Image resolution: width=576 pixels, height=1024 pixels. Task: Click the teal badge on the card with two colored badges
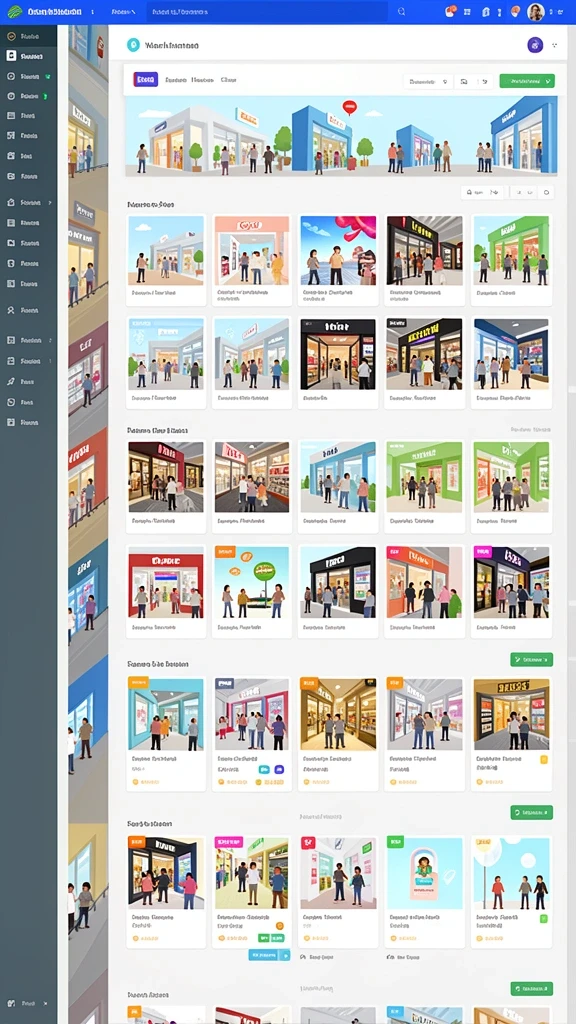coord(264,770)
